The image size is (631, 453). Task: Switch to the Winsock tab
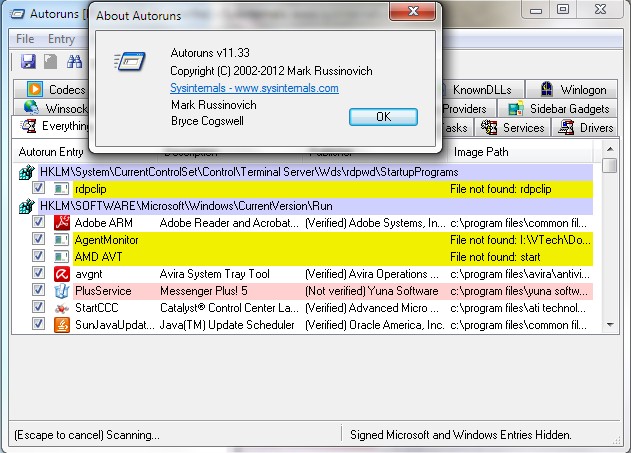[x=52, y=109]
